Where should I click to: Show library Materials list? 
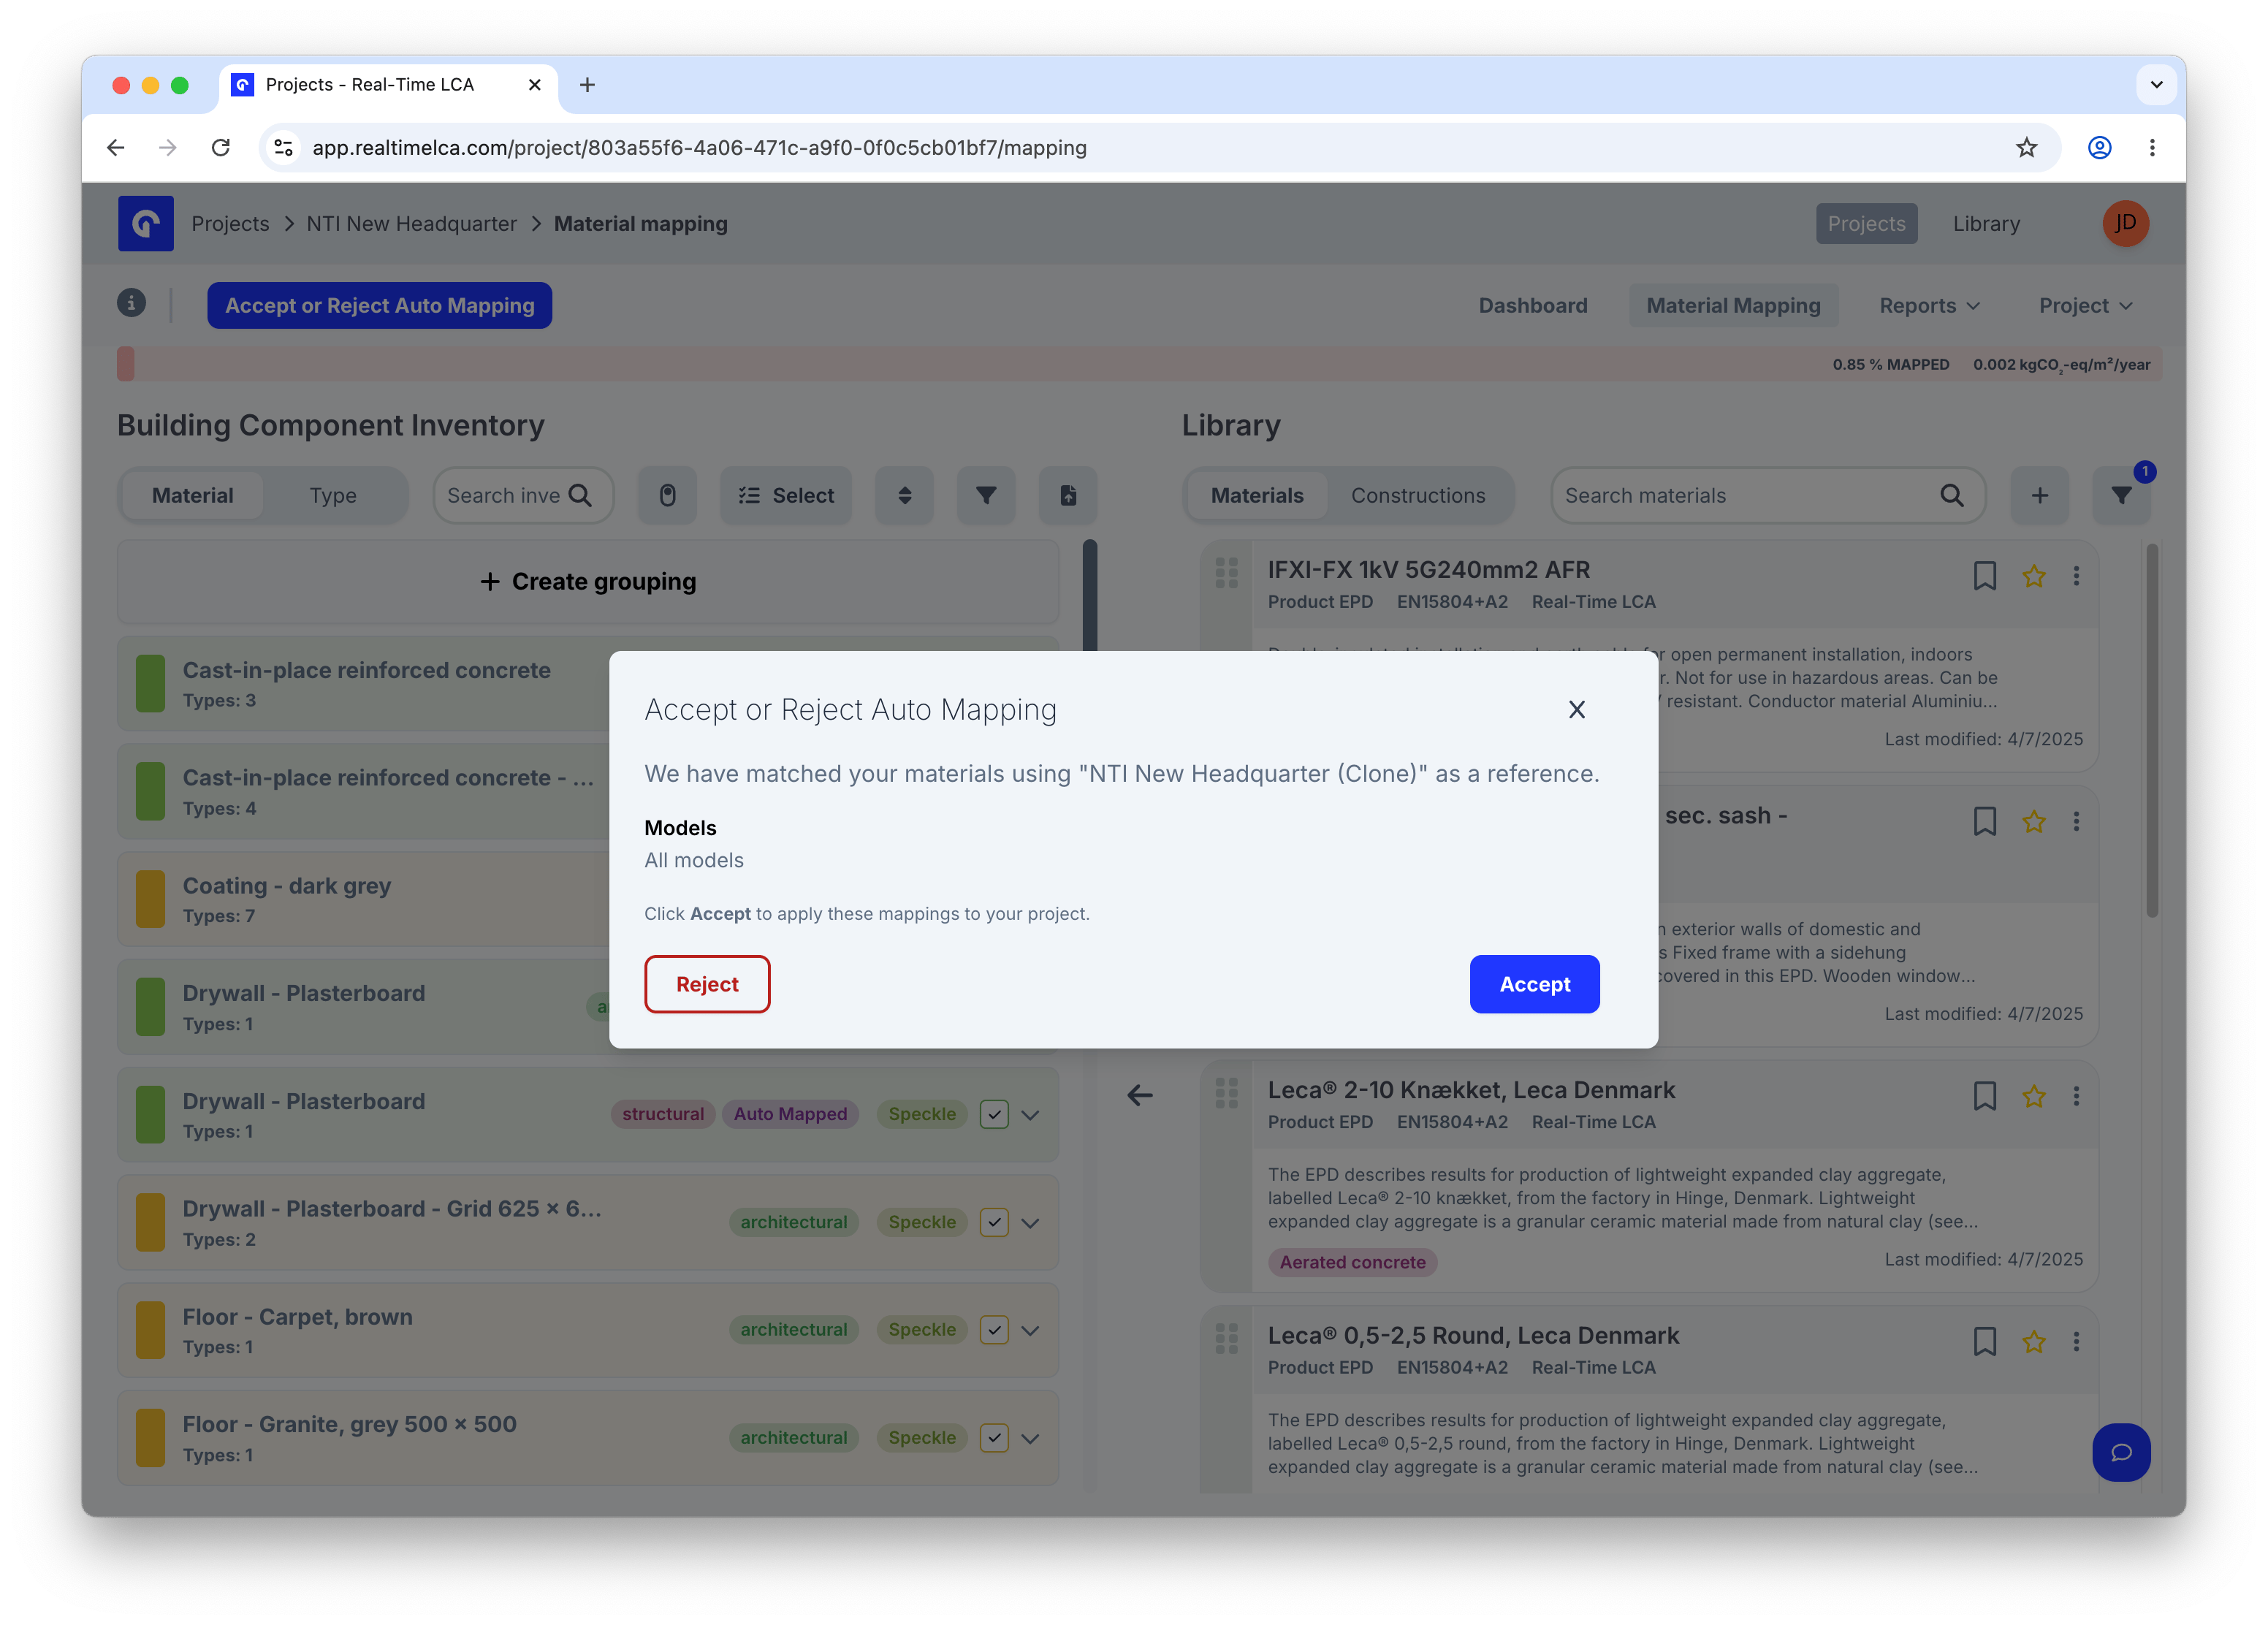(1257, 495)
